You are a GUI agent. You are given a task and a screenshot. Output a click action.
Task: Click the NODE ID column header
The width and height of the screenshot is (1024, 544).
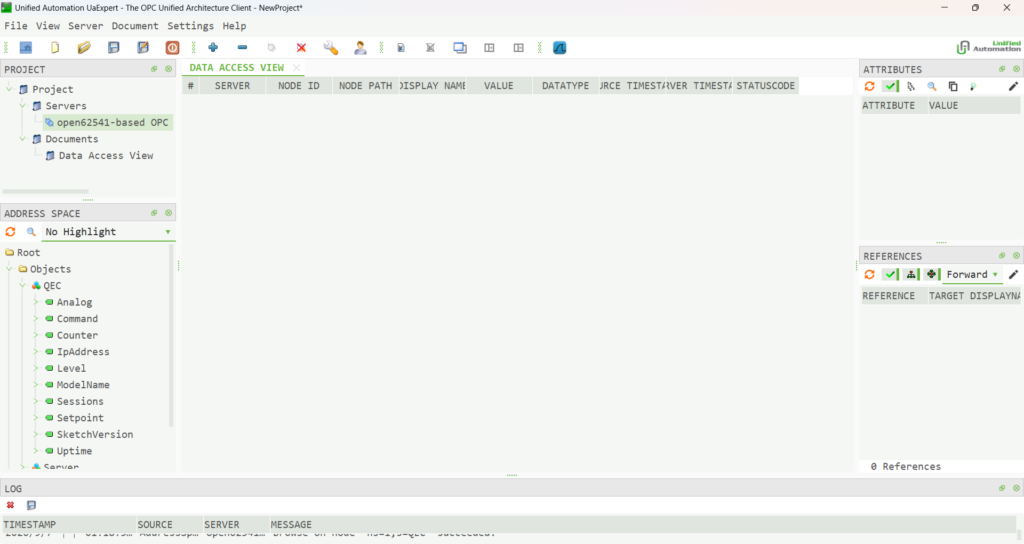coord(298,86)
